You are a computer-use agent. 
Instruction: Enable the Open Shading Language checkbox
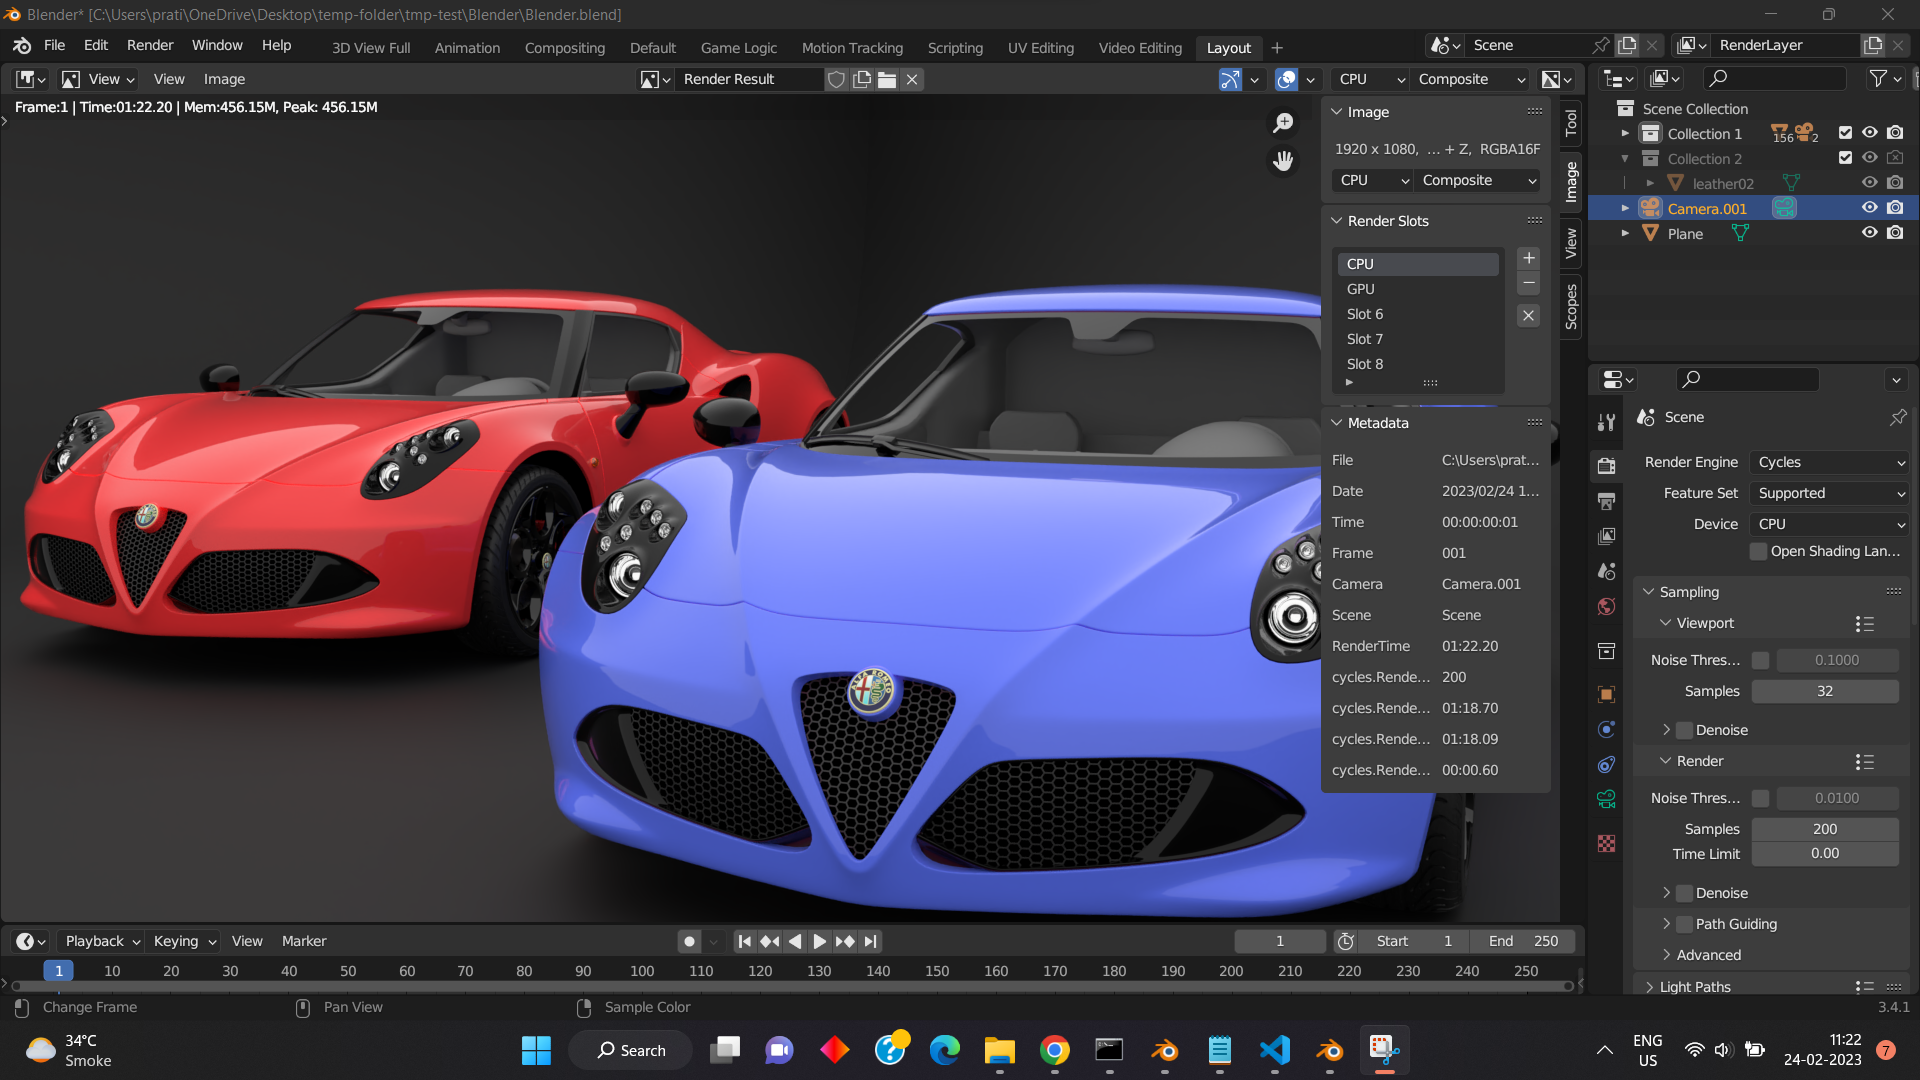point(1758,551)
